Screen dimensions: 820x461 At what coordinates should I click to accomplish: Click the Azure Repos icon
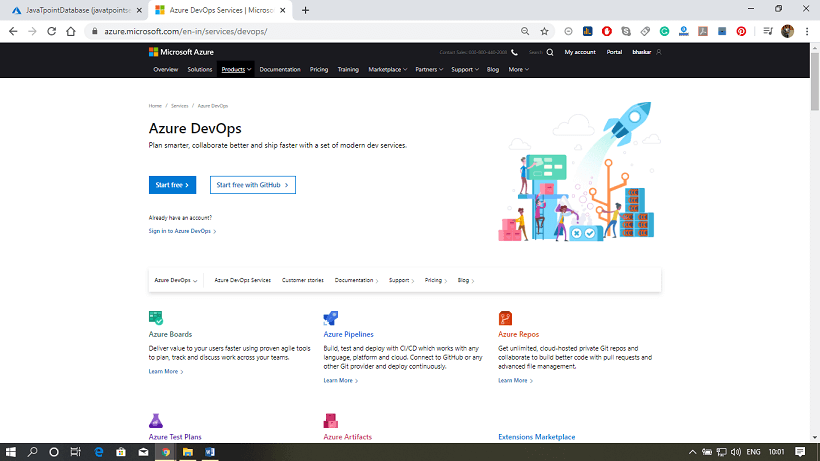(505, 318)
